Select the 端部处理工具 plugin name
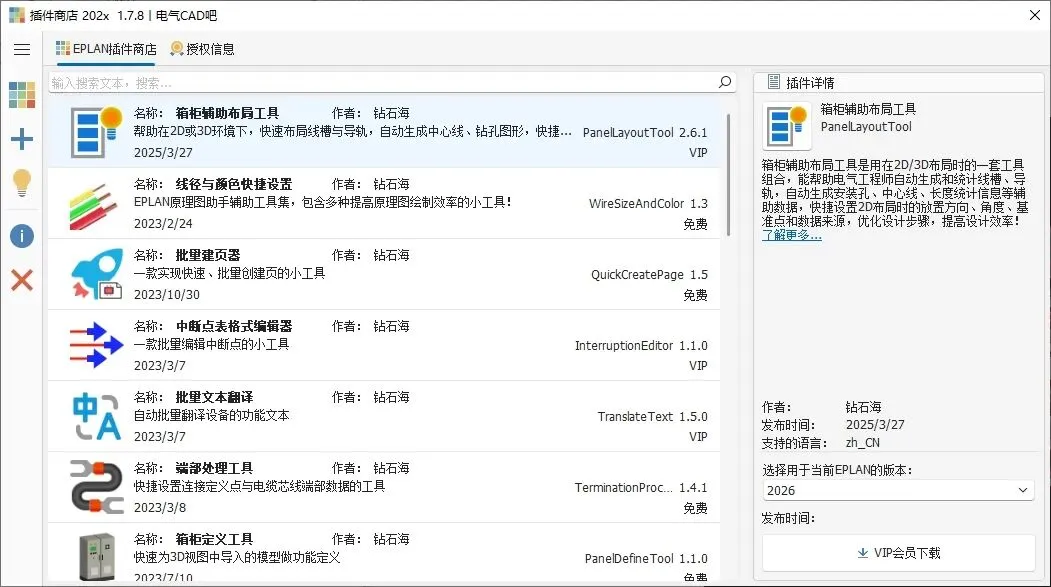 [x=214, y=468]
